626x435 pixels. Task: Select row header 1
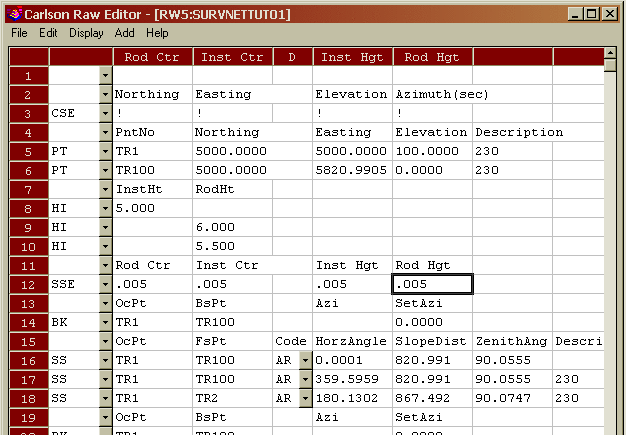tap(28, 75)
